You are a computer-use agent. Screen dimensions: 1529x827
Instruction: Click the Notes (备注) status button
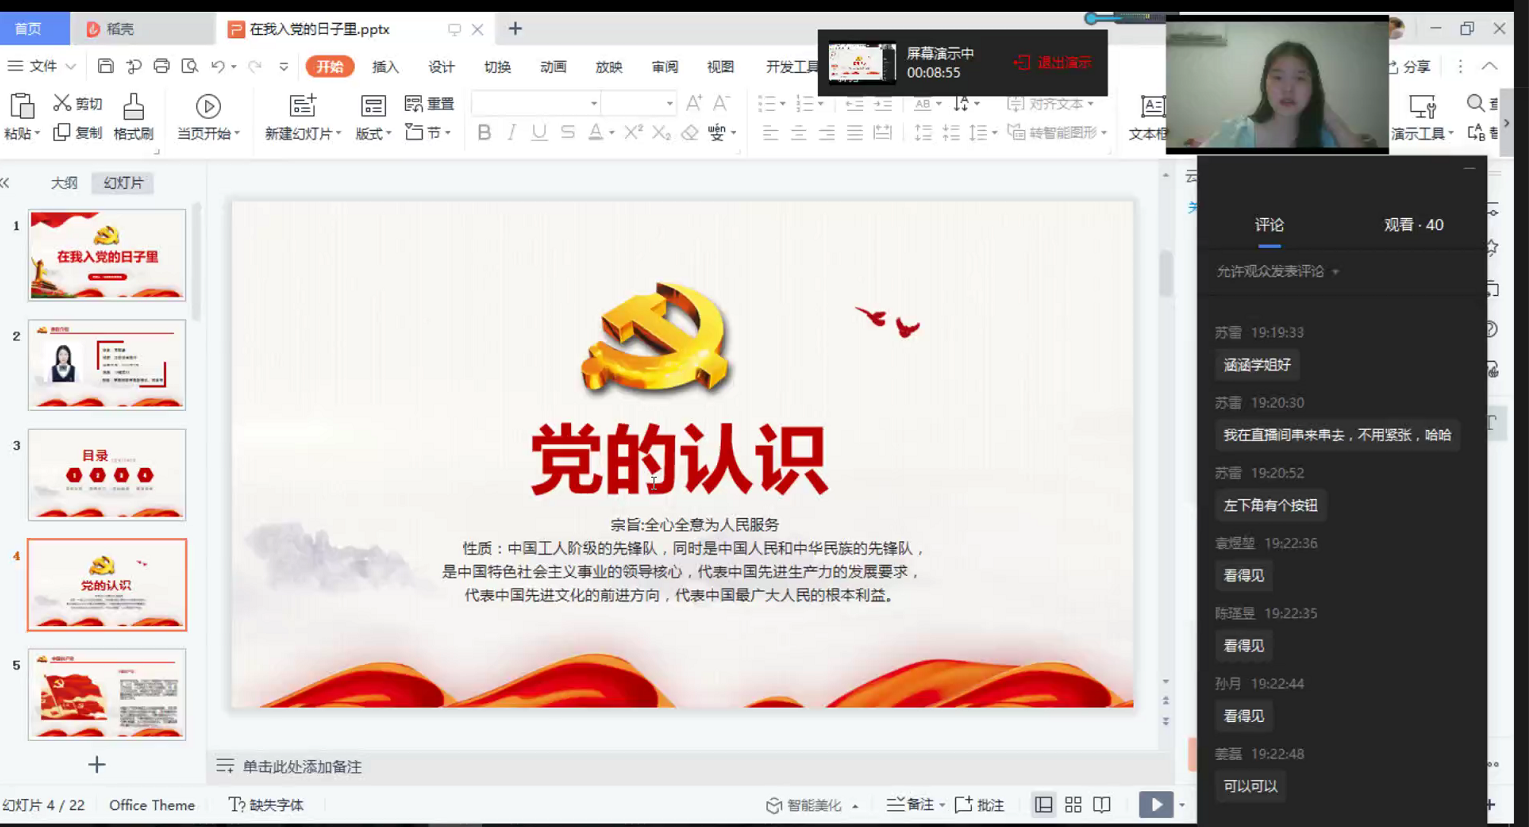[x=914, y=804]
